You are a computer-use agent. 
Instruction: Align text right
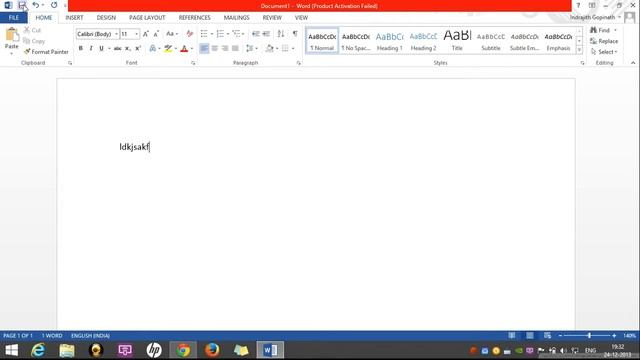[225, 48]
